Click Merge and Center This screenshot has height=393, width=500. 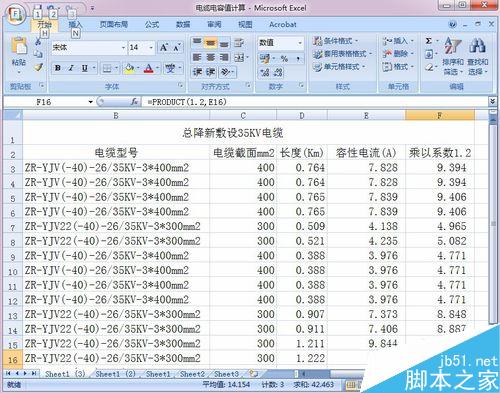tap(239, 58)
